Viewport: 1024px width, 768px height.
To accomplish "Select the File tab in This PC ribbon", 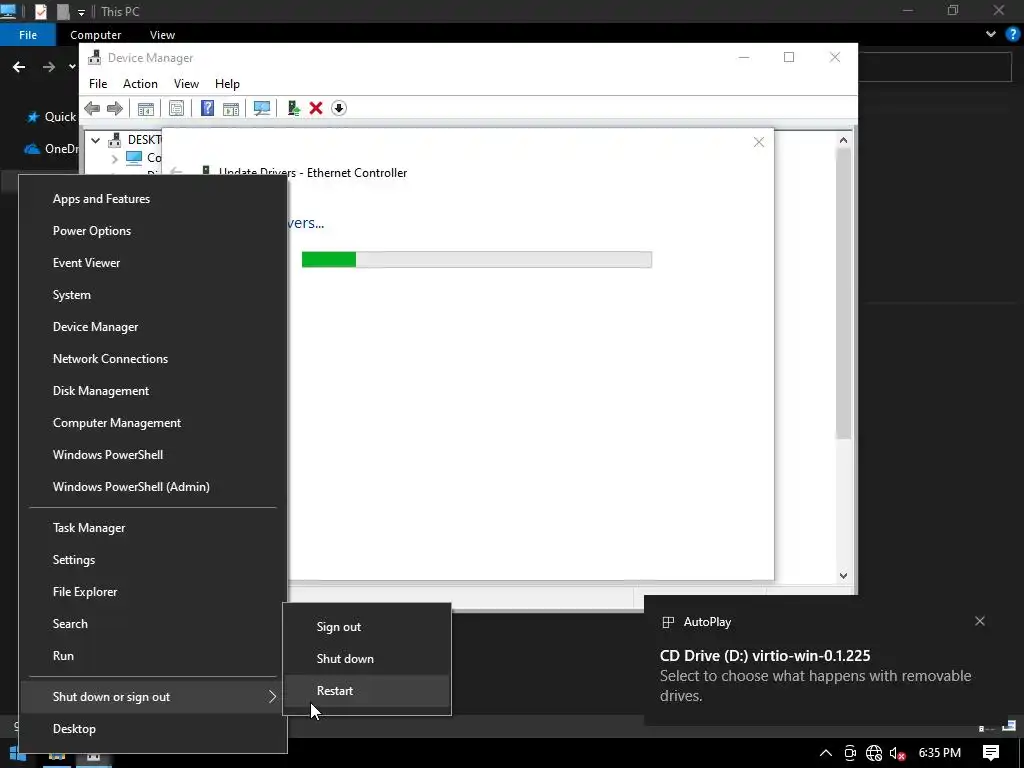I will pyautogui.click(x=28, y=35).
